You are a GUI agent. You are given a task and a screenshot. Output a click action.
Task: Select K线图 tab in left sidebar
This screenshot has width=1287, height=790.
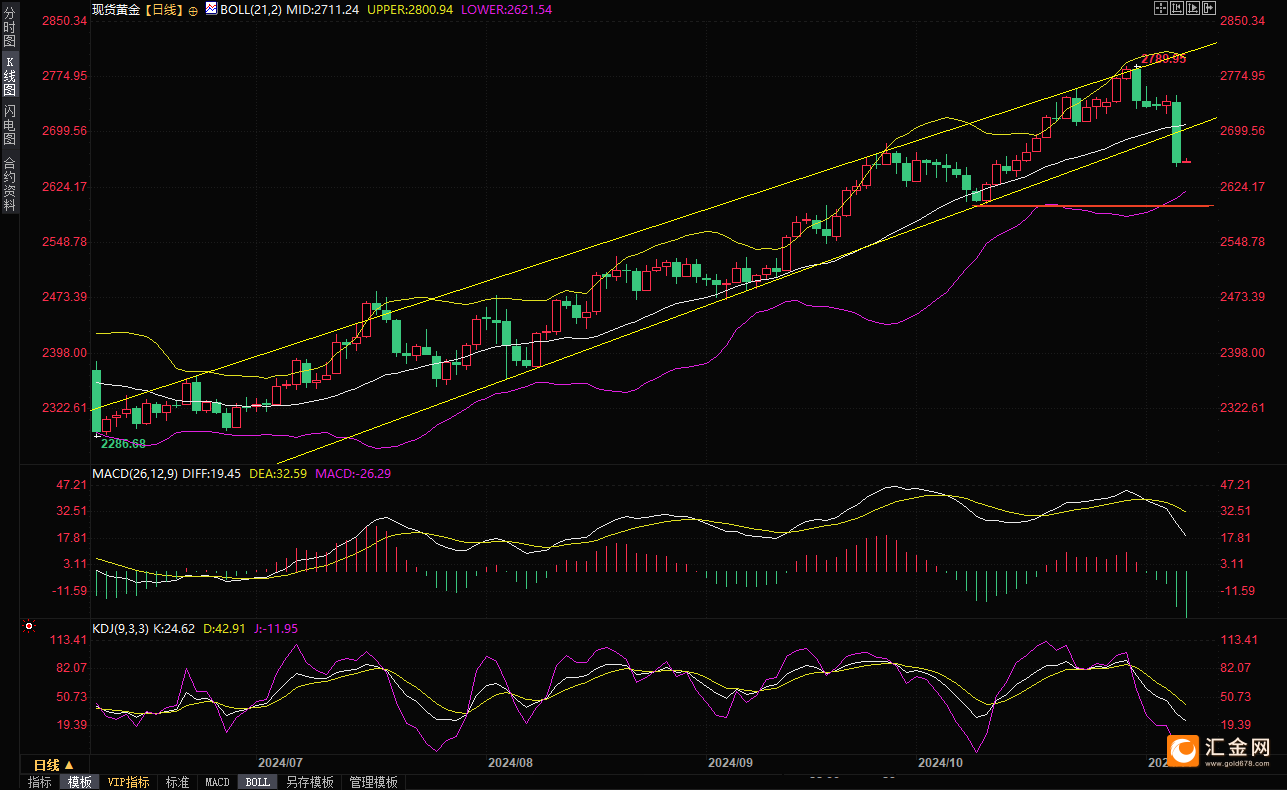[10, 75]
